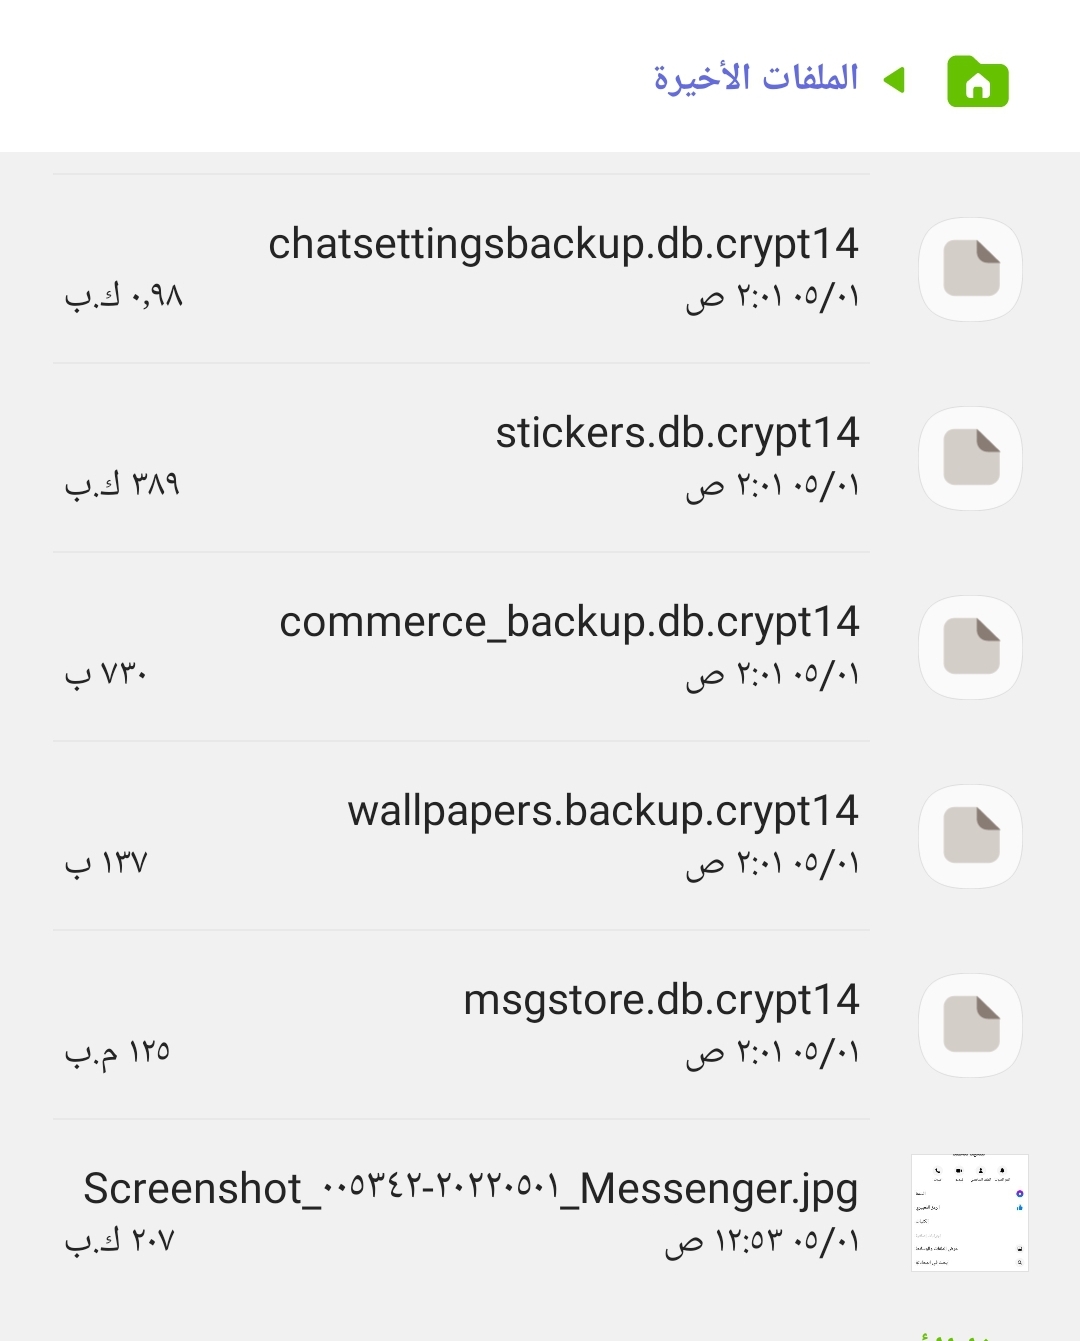The image size is (1080, 1341).
Task: Open stickers.db.crypt14 file name
Action: pyautogui.click(x=677, y=433)
